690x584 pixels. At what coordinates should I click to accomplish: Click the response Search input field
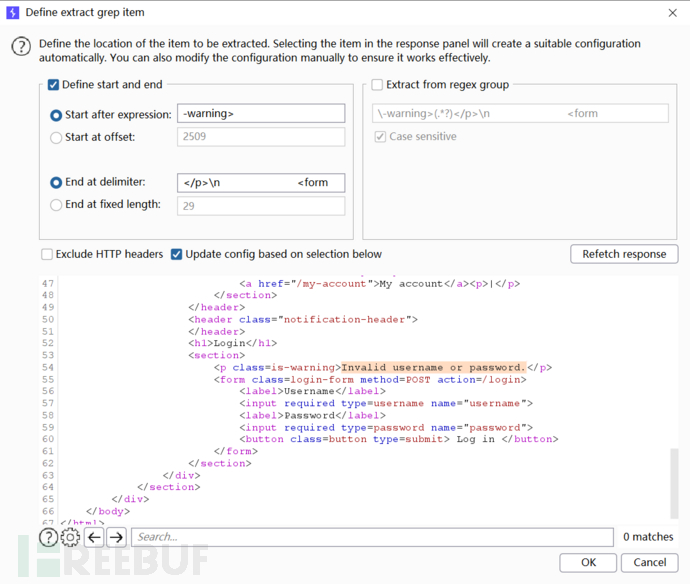372,537
